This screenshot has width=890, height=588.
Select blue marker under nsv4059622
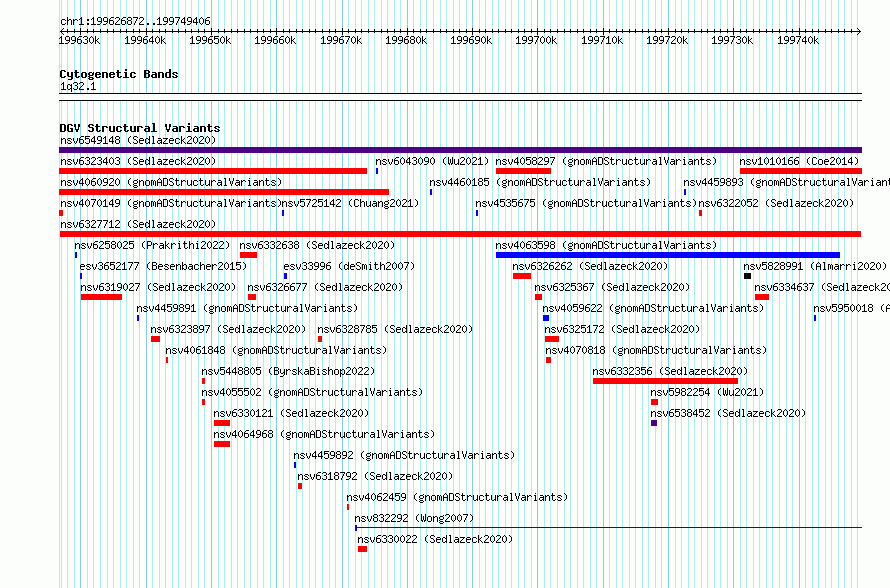[x=546, y=318]
